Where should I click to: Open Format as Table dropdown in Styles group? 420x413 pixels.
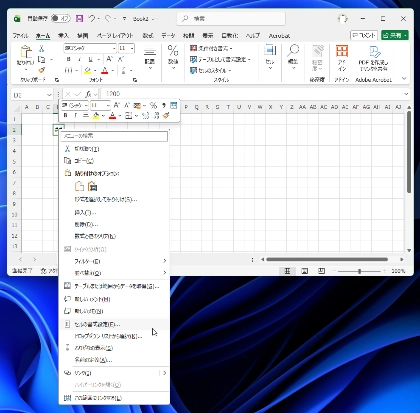point(220,59)
